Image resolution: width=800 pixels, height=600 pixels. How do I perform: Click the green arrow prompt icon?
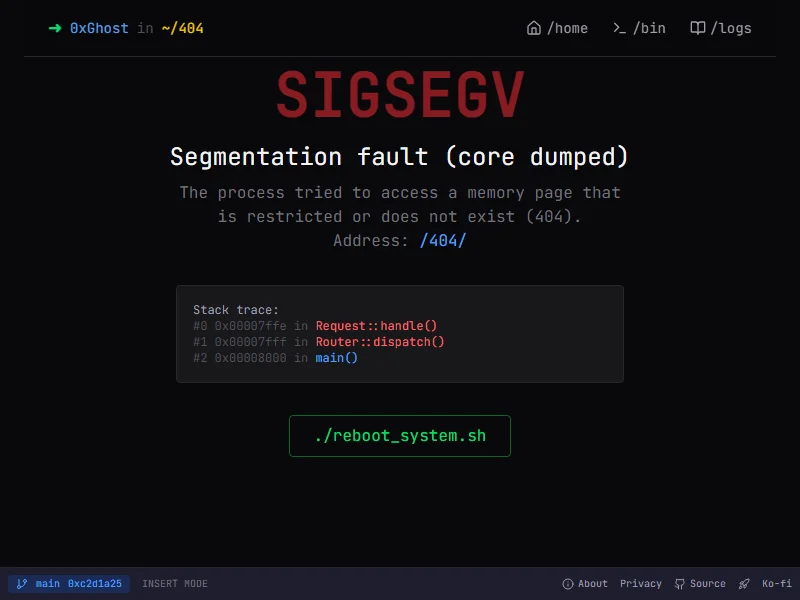click(x=55, y=28)
